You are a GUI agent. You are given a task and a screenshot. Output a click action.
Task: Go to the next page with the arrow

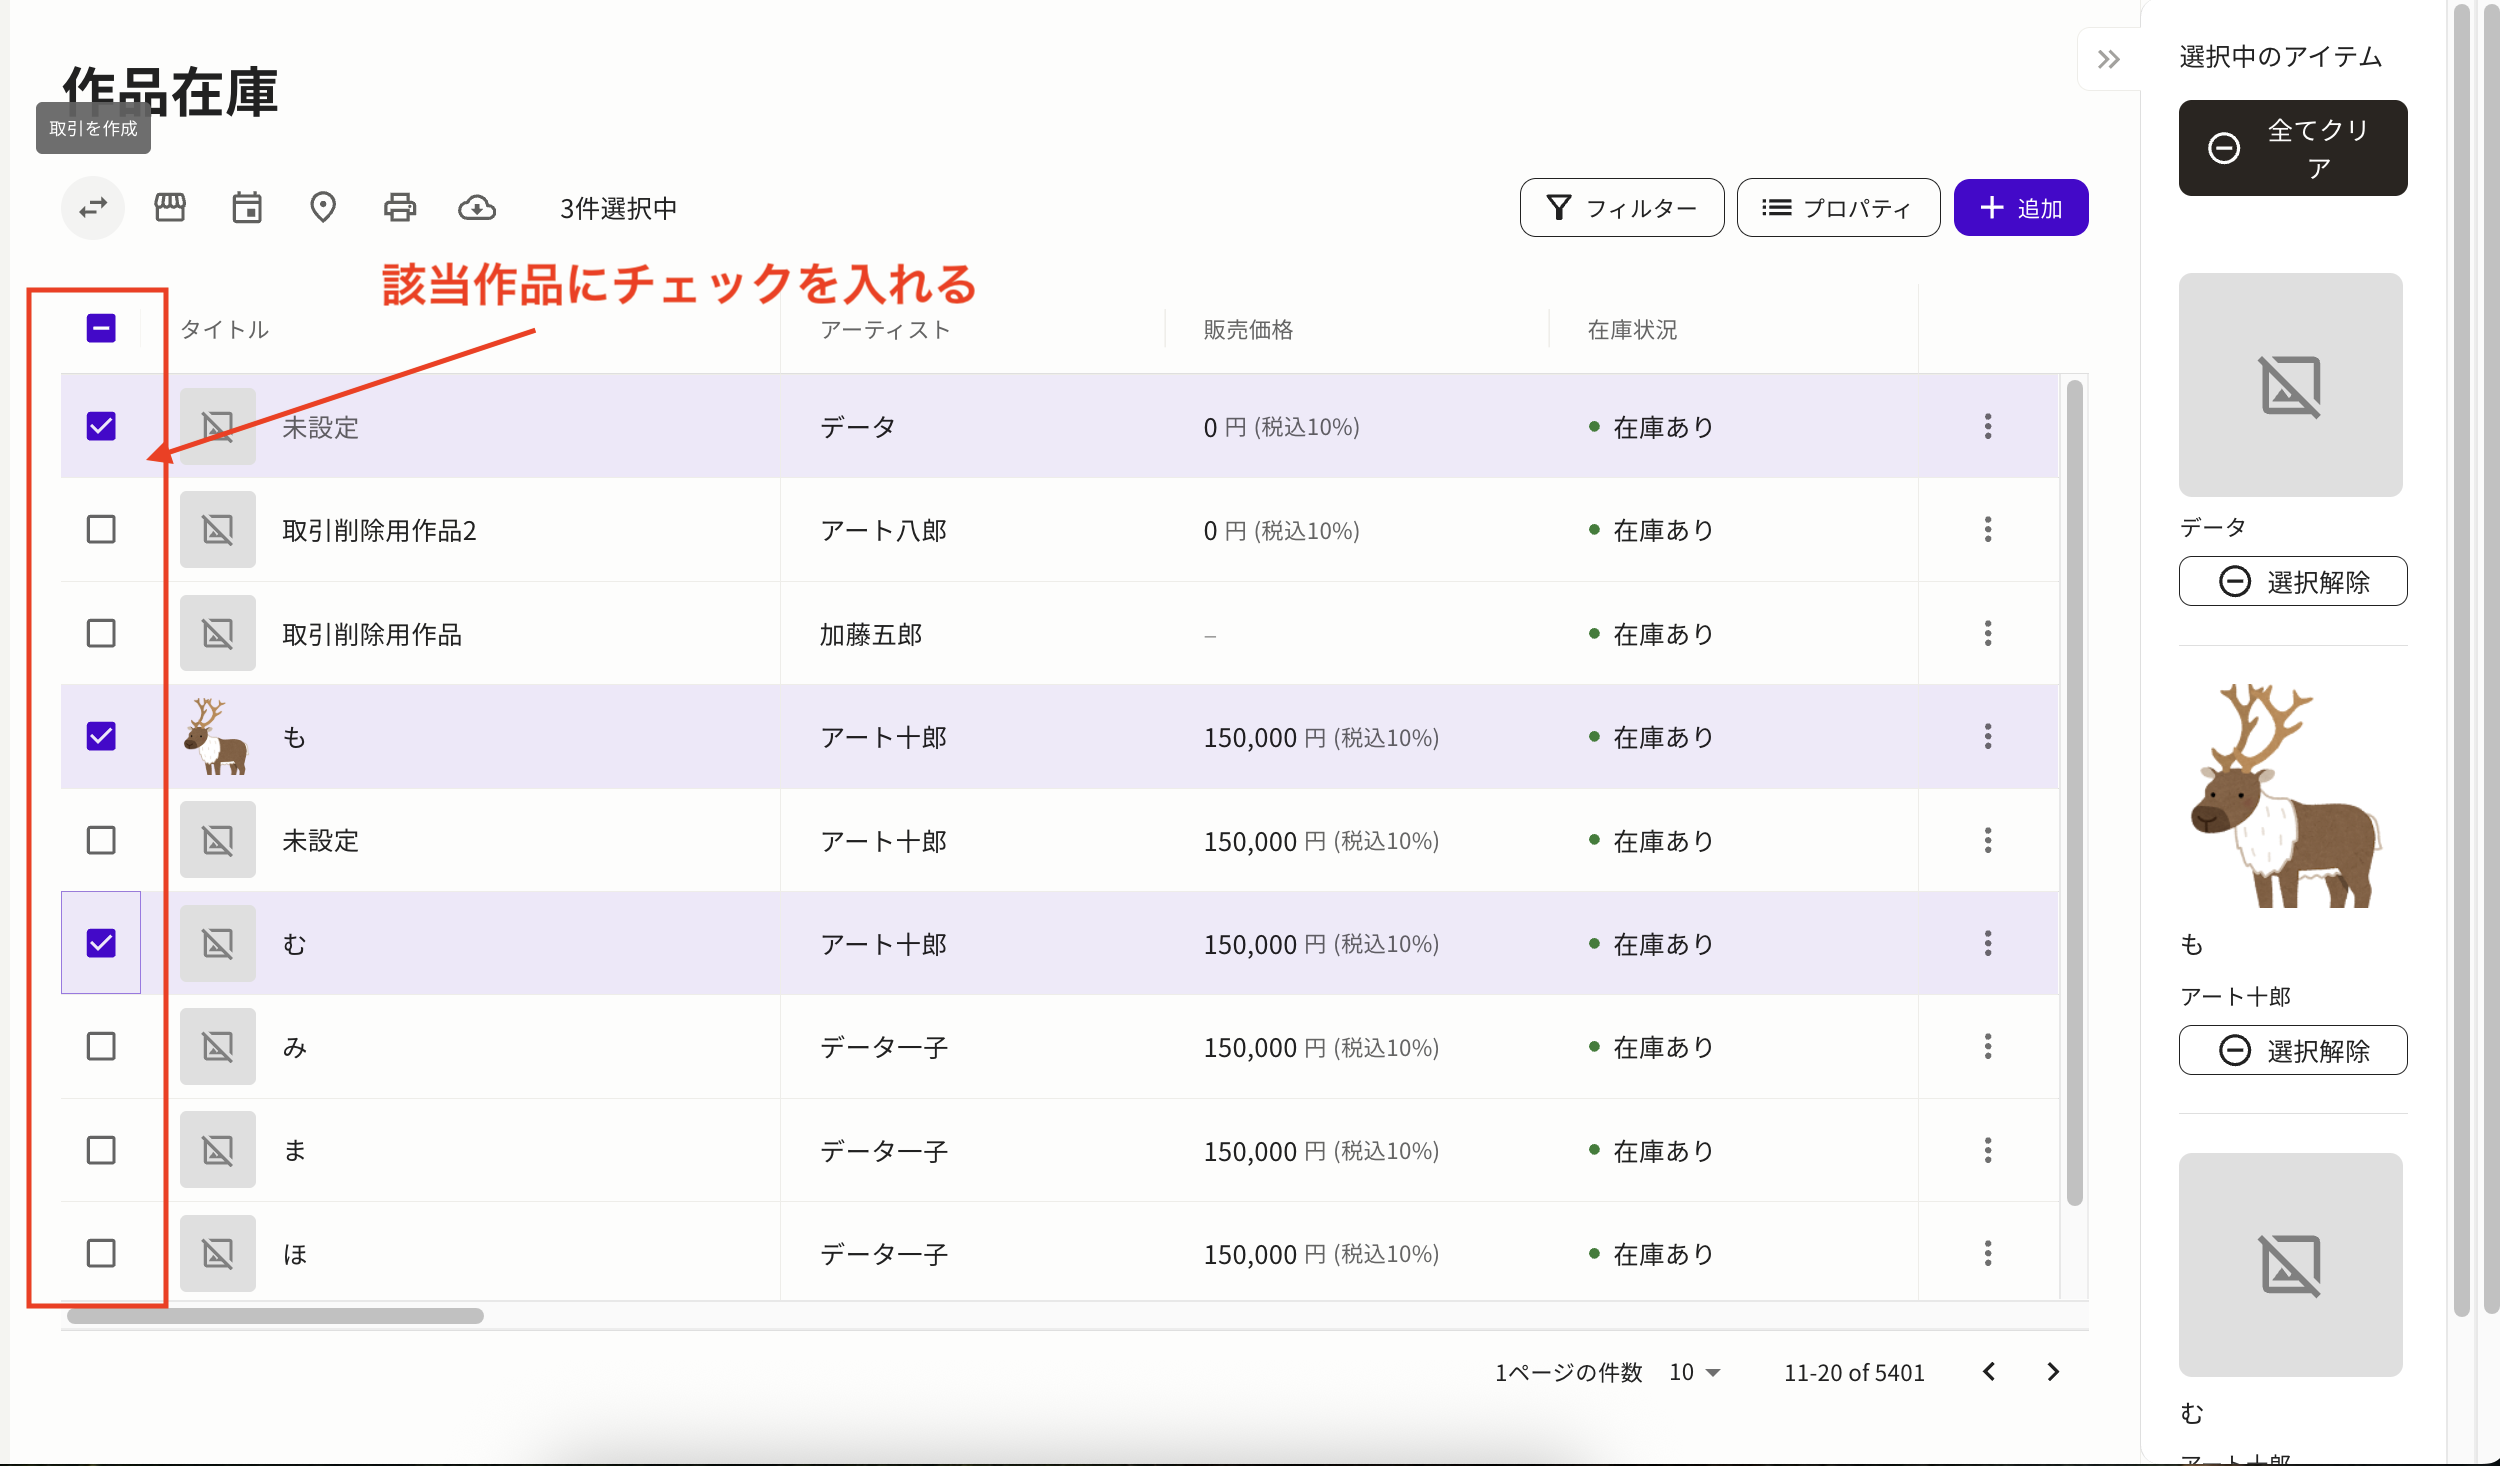point(2054,1371)
